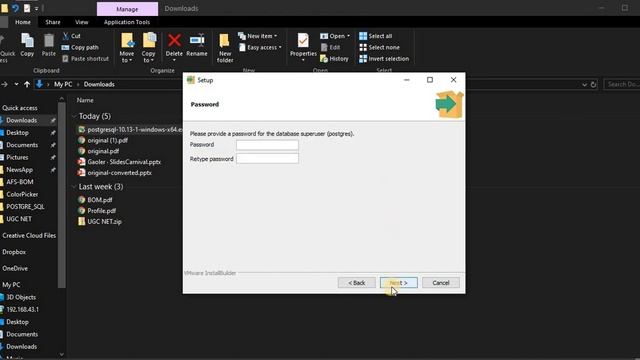Click Select none in the ribbon
Image resolution: width=640 pixels, height=360 pixels.
tap(379, 47)
